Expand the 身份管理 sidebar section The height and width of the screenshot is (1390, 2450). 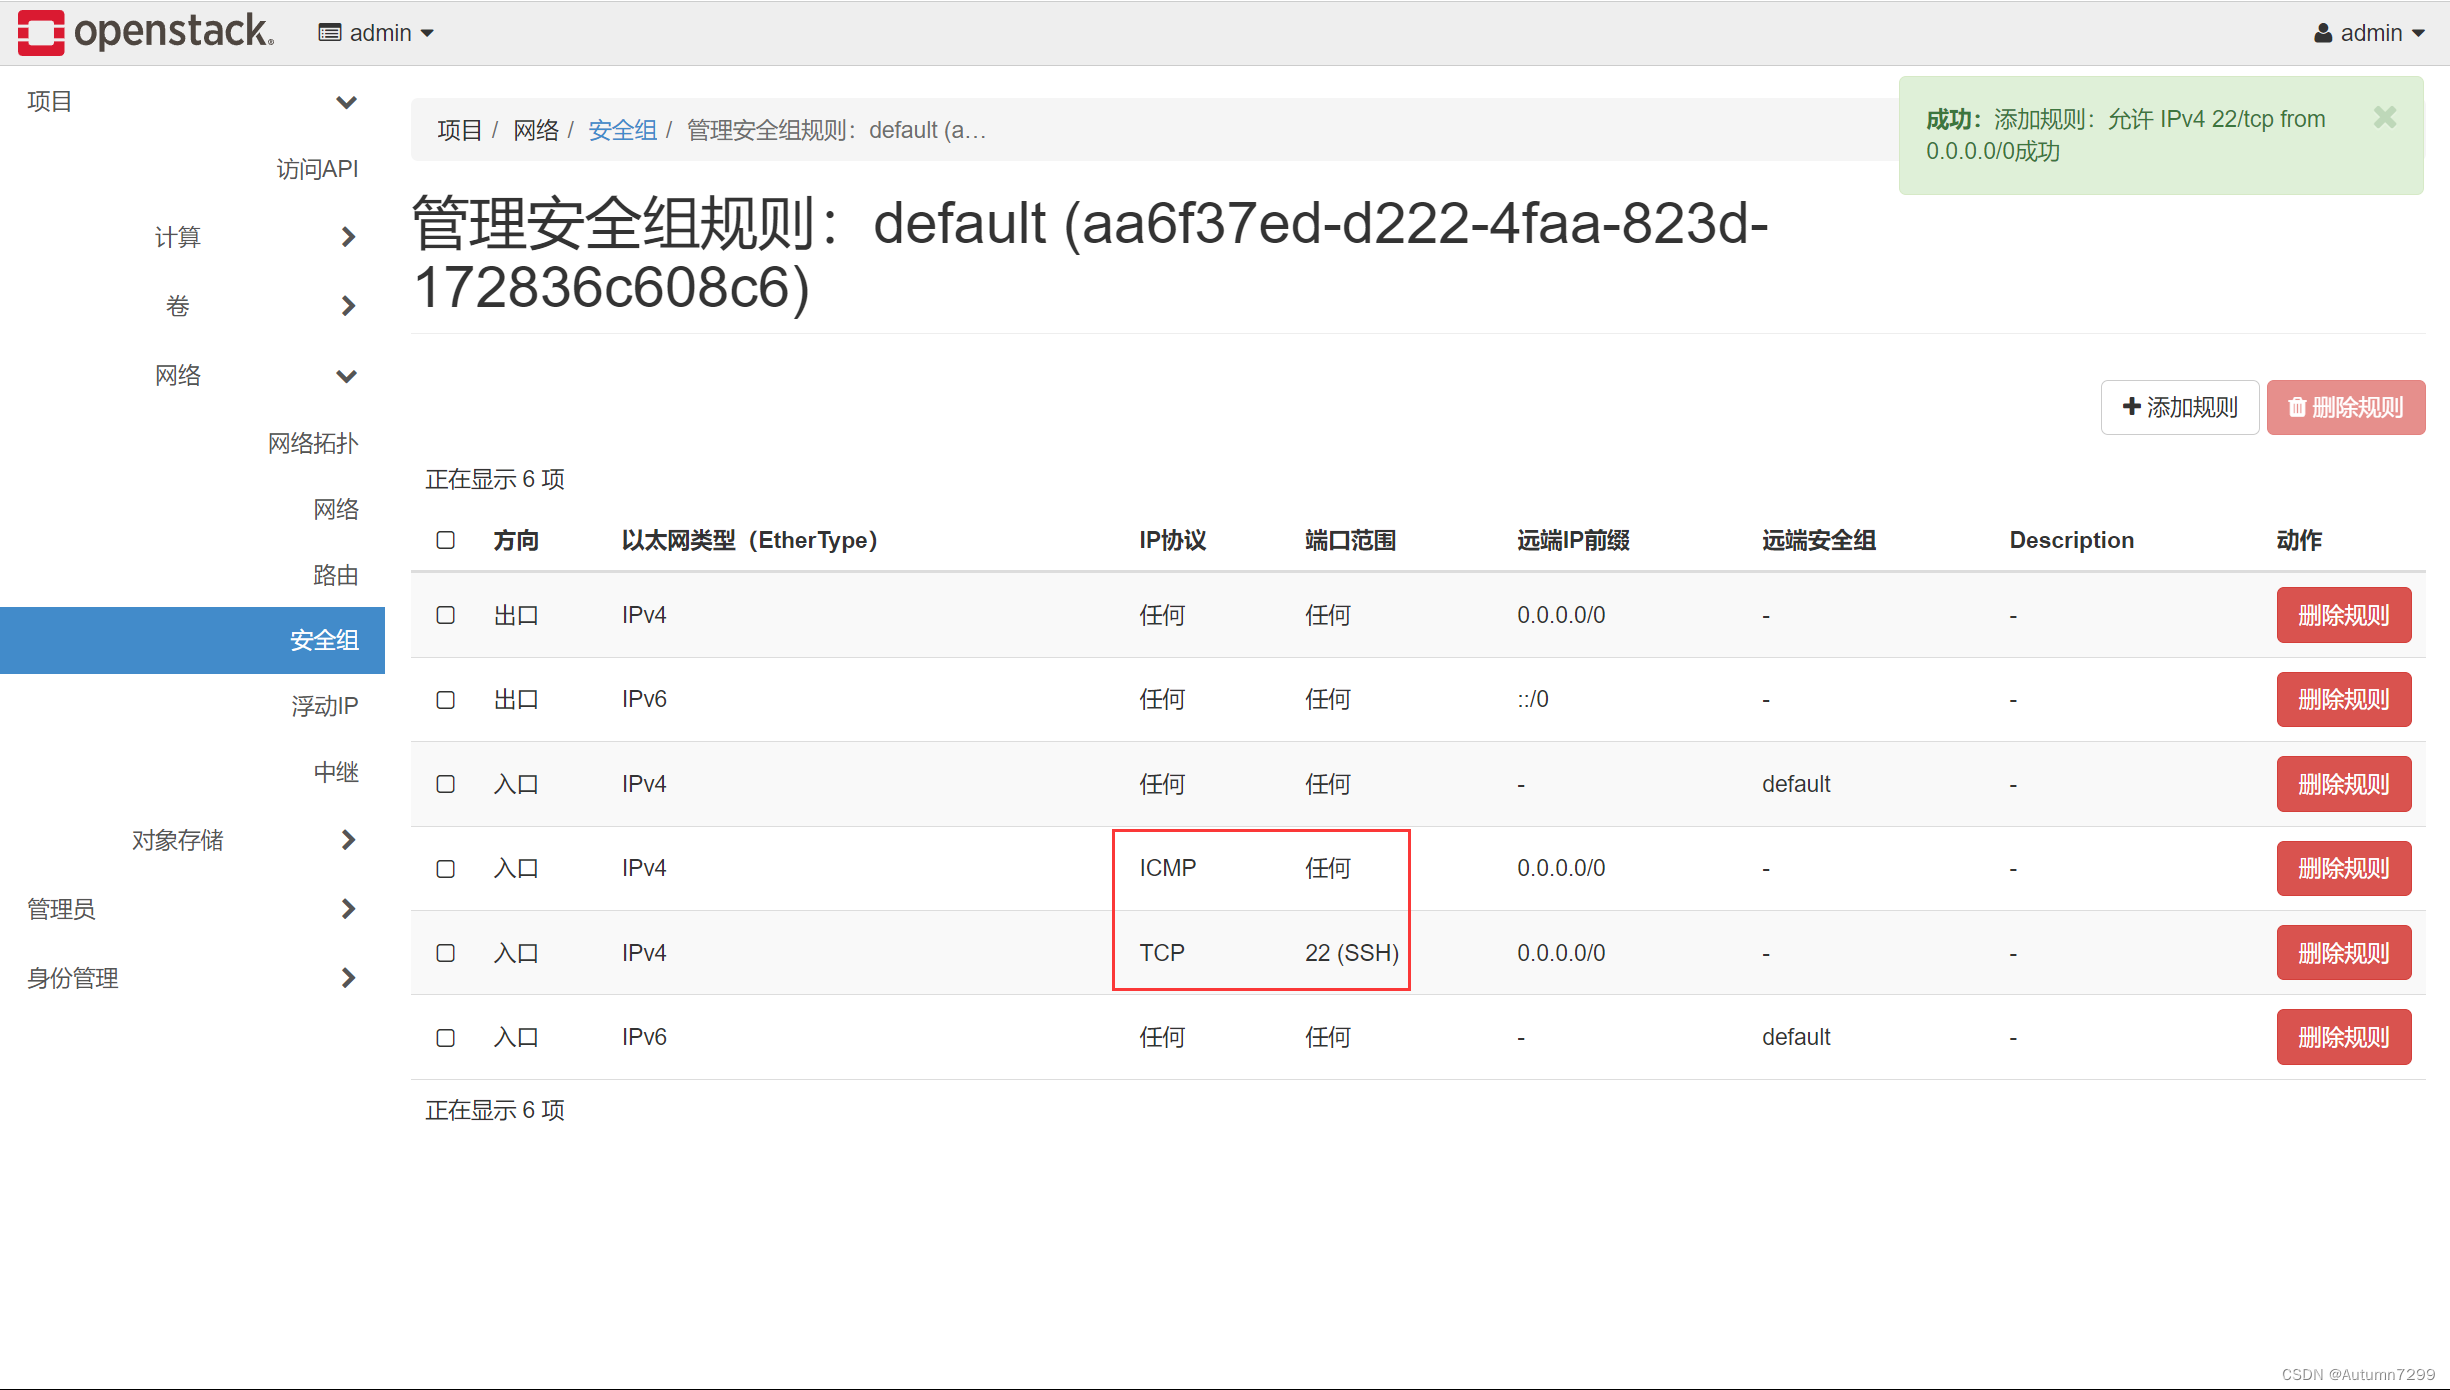click(192, 978)
